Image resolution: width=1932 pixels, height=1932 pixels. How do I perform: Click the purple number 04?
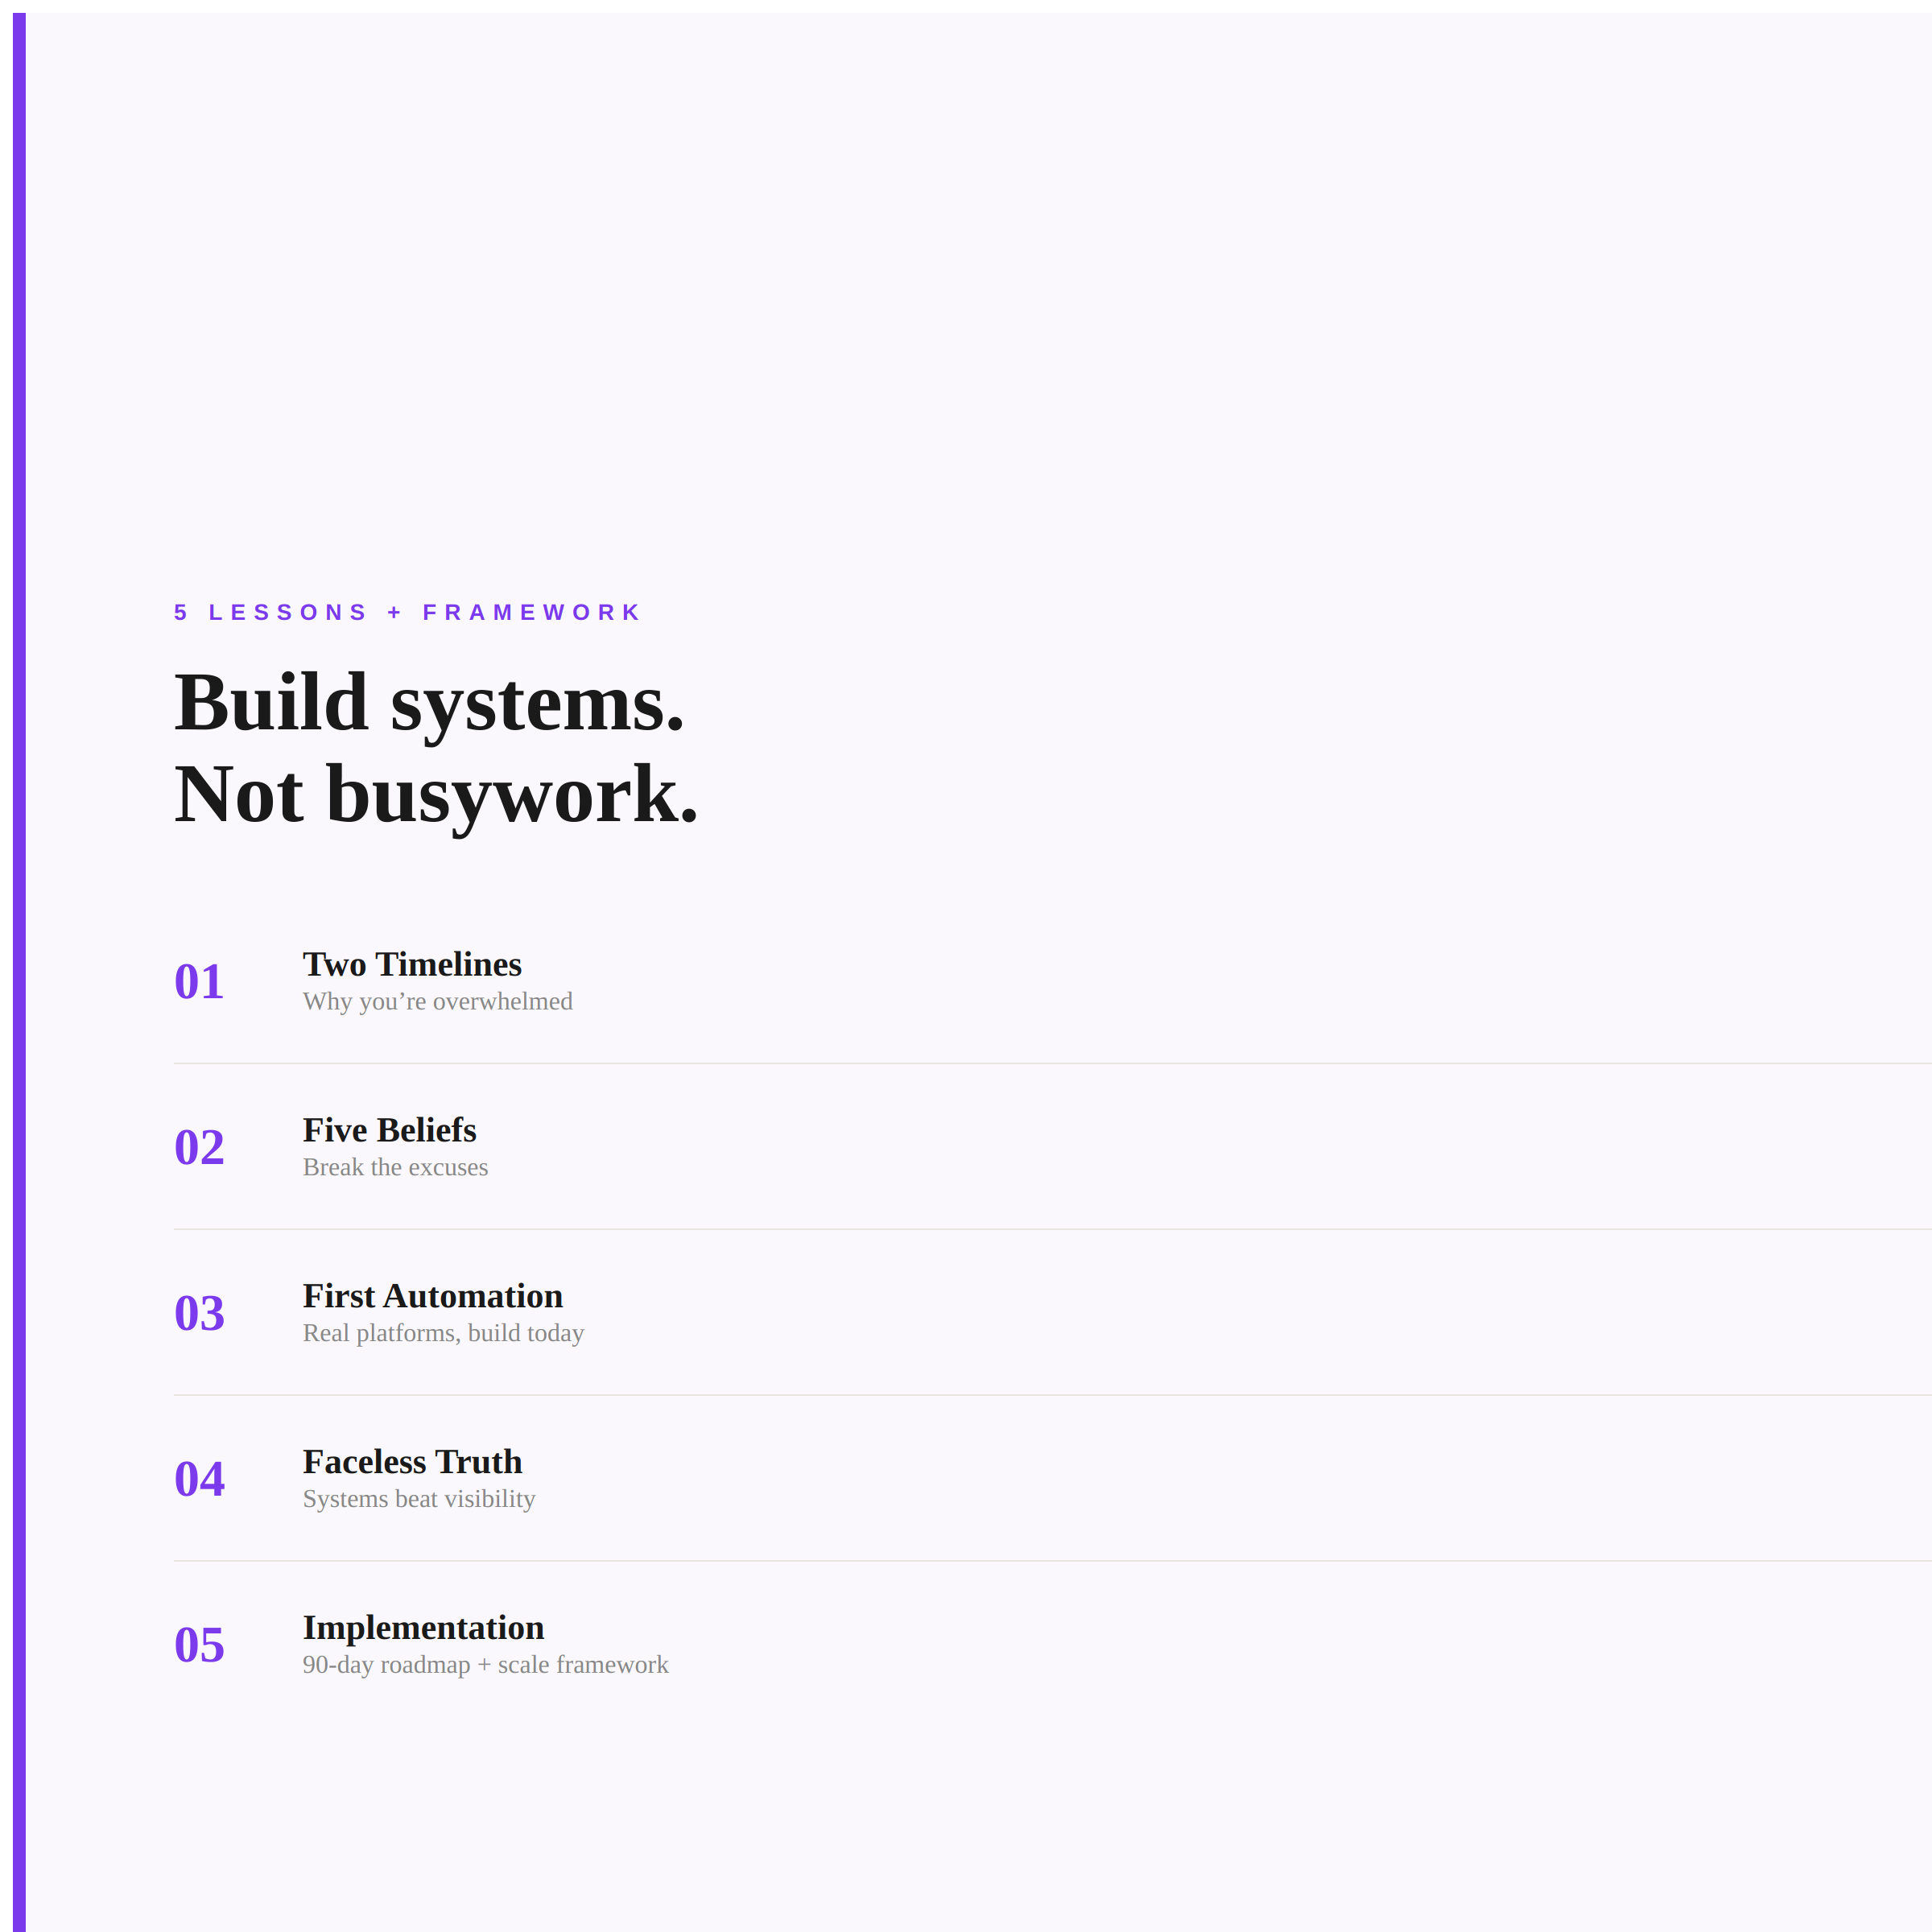click(x=199, y=1479)
